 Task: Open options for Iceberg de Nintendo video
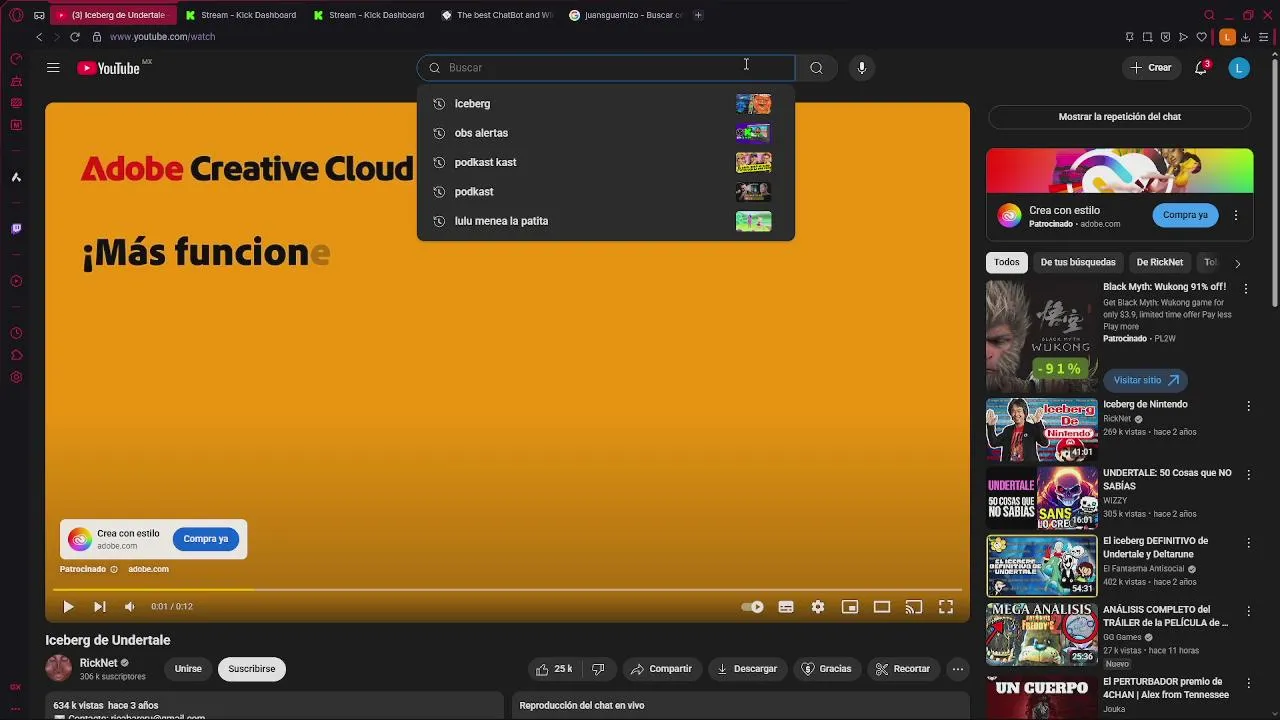coord(1248,406)
